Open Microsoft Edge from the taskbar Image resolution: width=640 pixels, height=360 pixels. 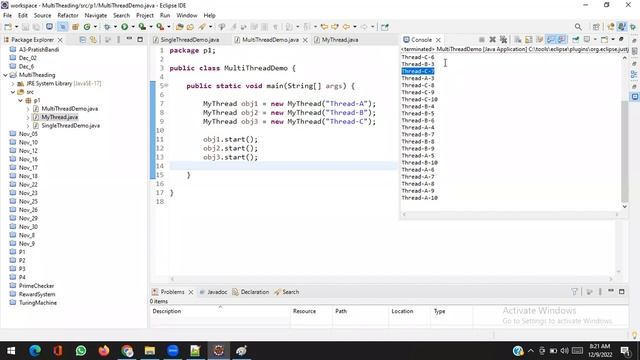click(x=35, y=351)
